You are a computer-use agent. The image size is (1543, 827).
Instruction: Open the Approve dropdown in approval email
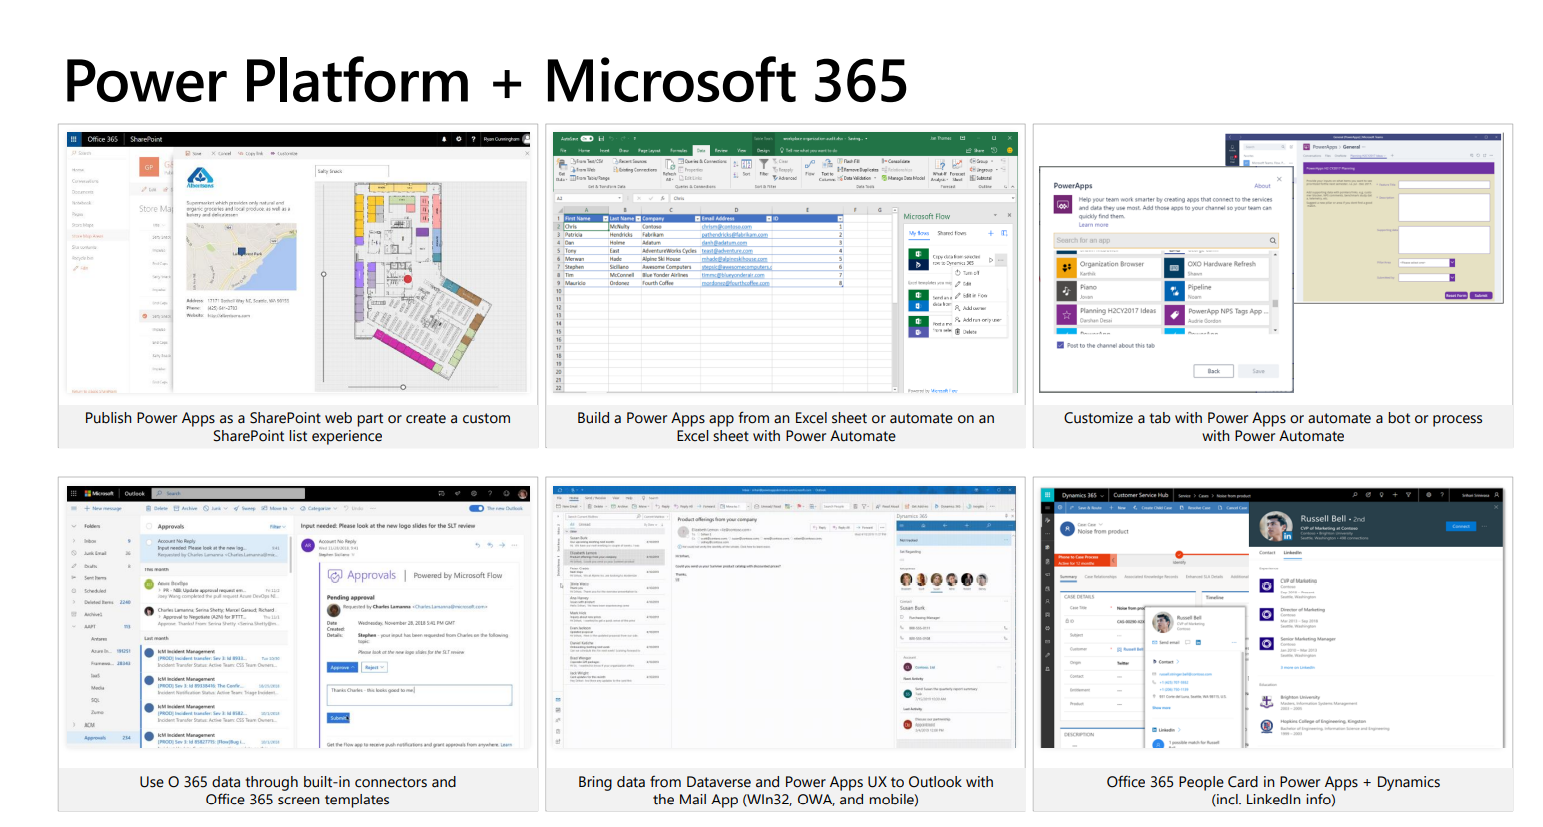pyautogui.click(x=341, y=667)
